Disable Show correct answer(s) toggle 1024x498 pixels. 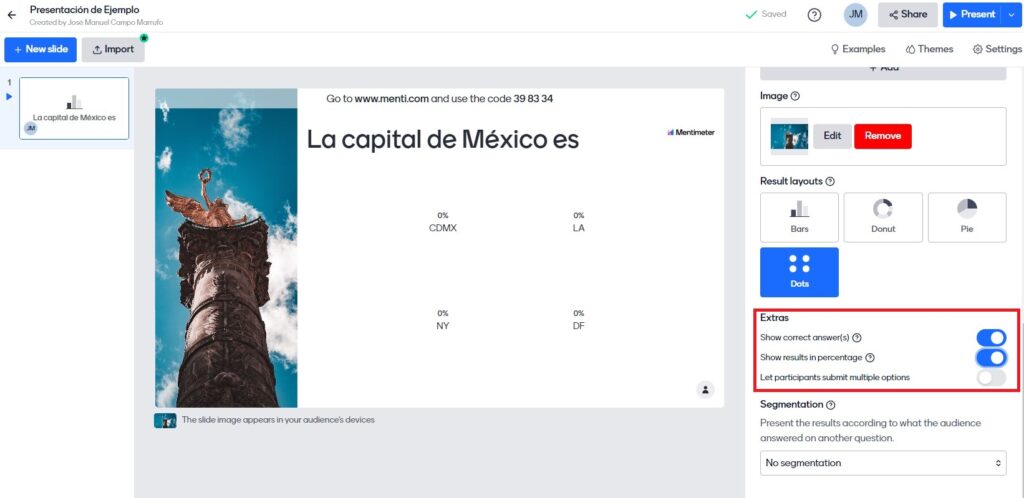990,338
